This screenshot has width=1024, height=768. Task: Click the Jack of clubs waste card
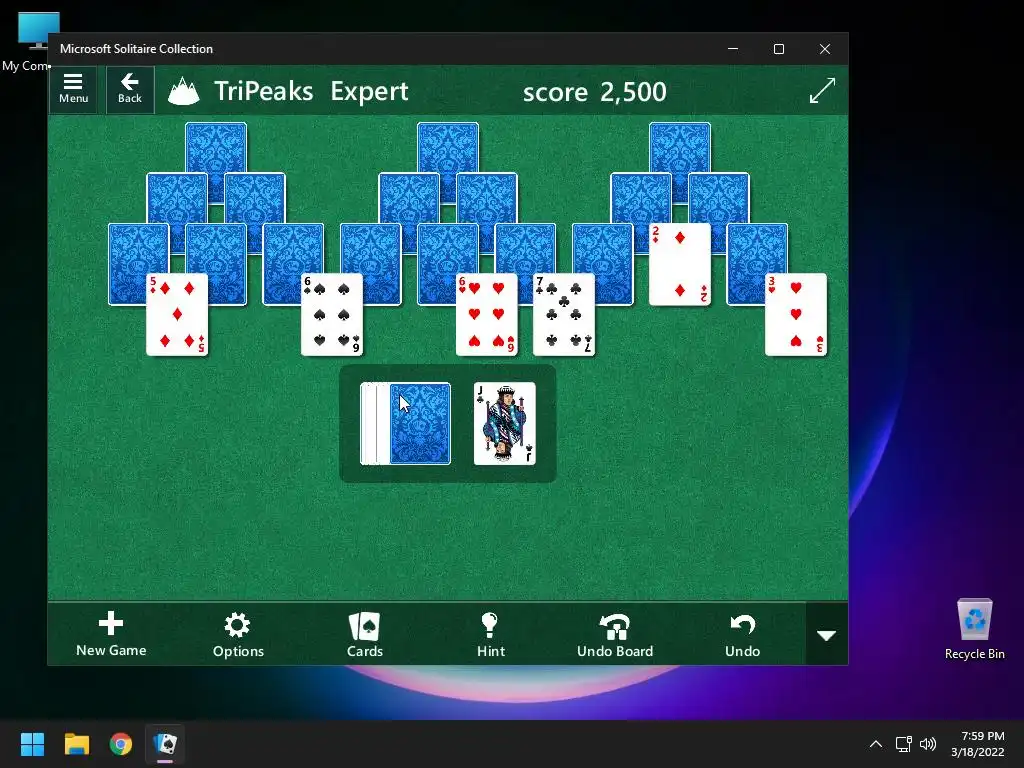tap(504, 423)
